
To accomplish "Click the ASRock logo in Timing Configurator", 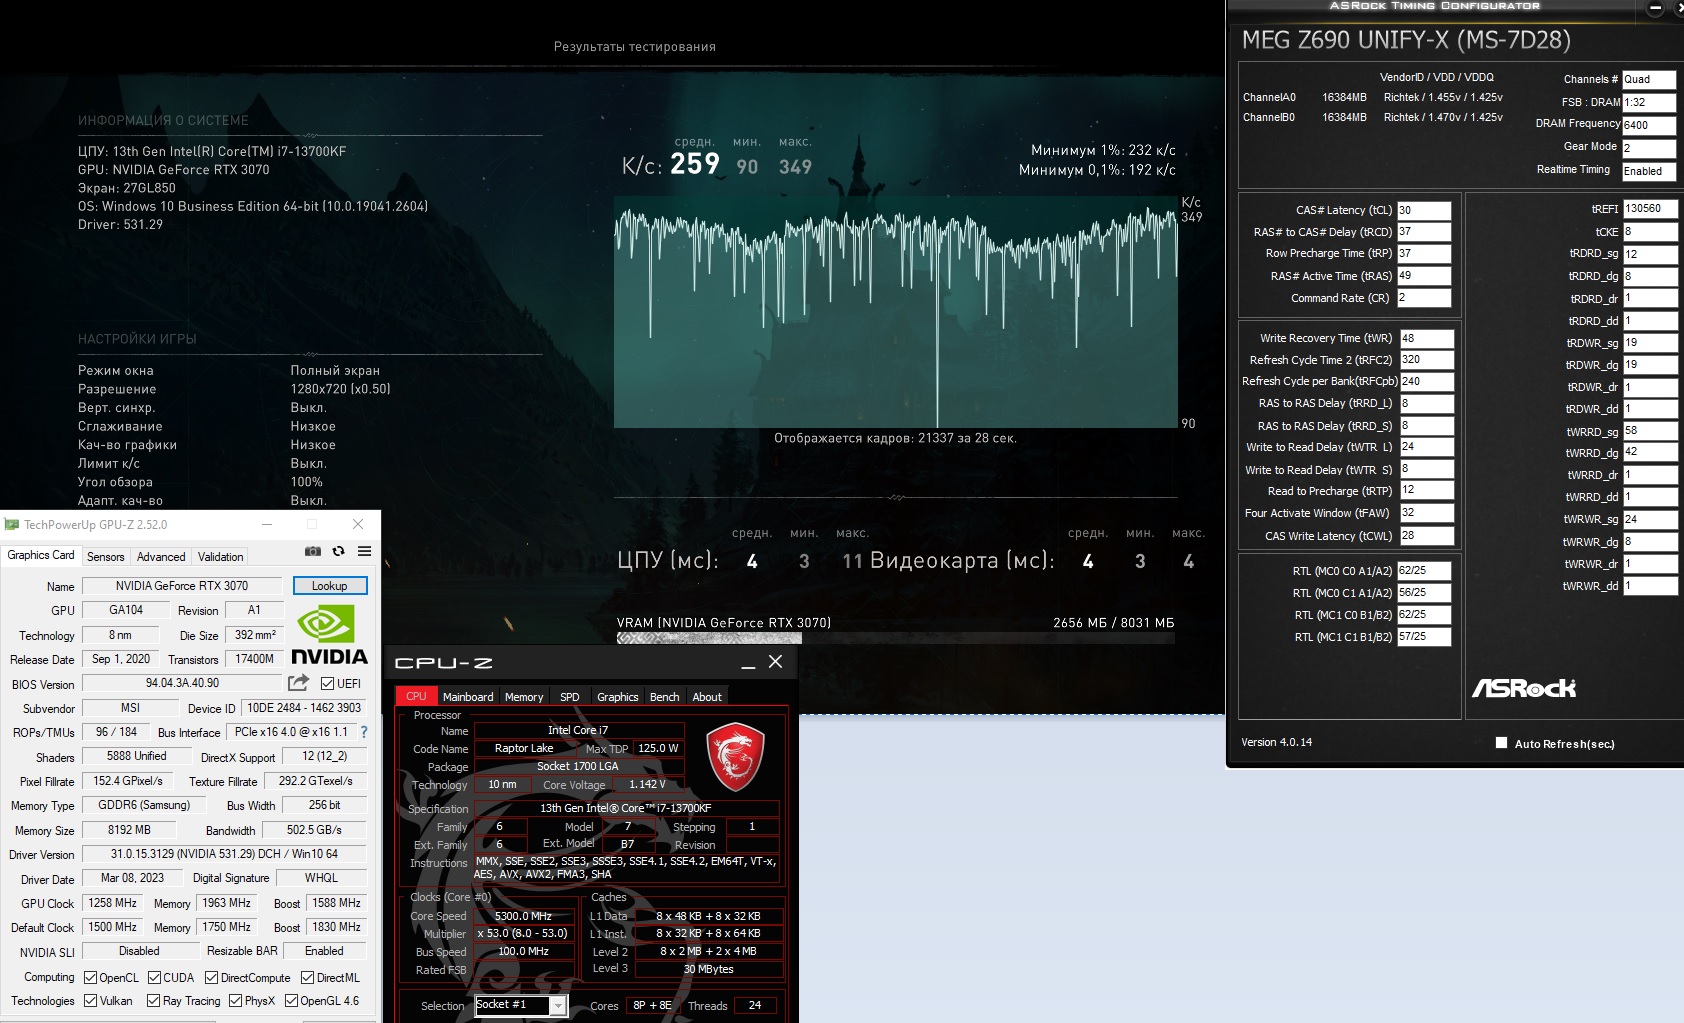I will click(1523, 688).
